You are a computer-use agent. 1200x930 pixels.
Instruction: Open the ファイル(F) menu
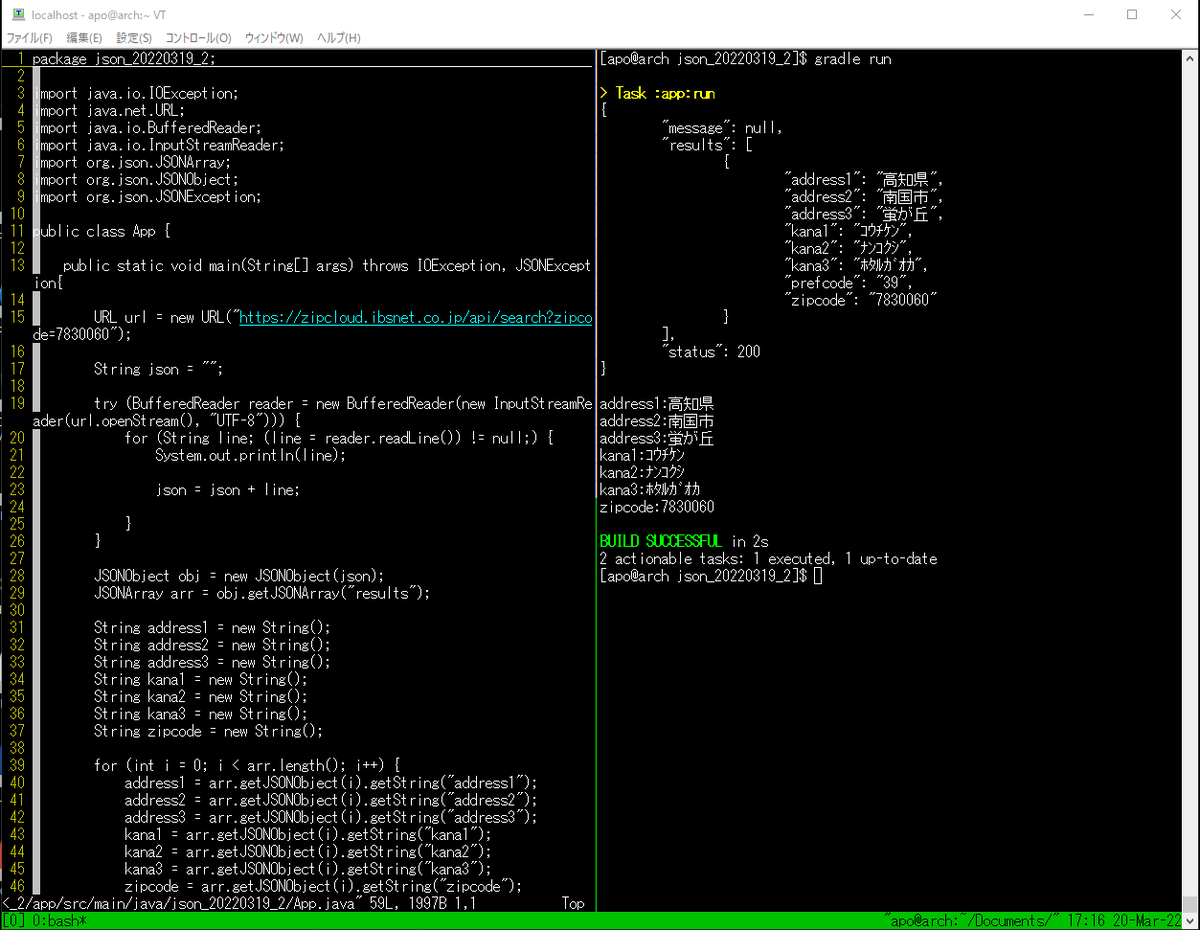tap(29, 38)
